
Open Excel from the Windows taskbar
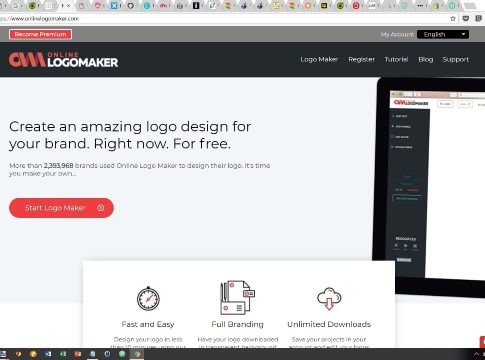63,354
